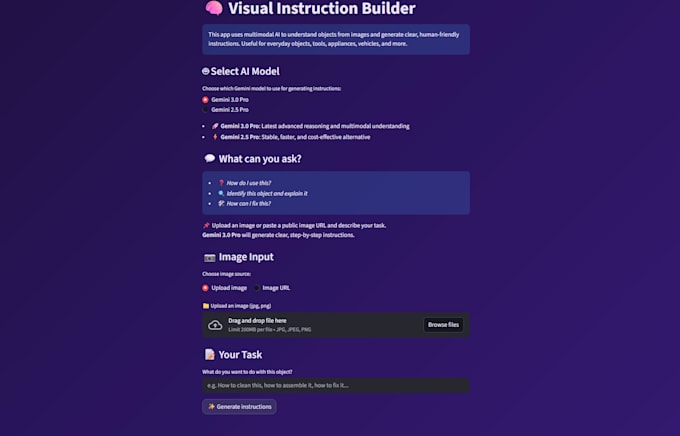Click the Drag and drop file here area

tap(336, 325)
